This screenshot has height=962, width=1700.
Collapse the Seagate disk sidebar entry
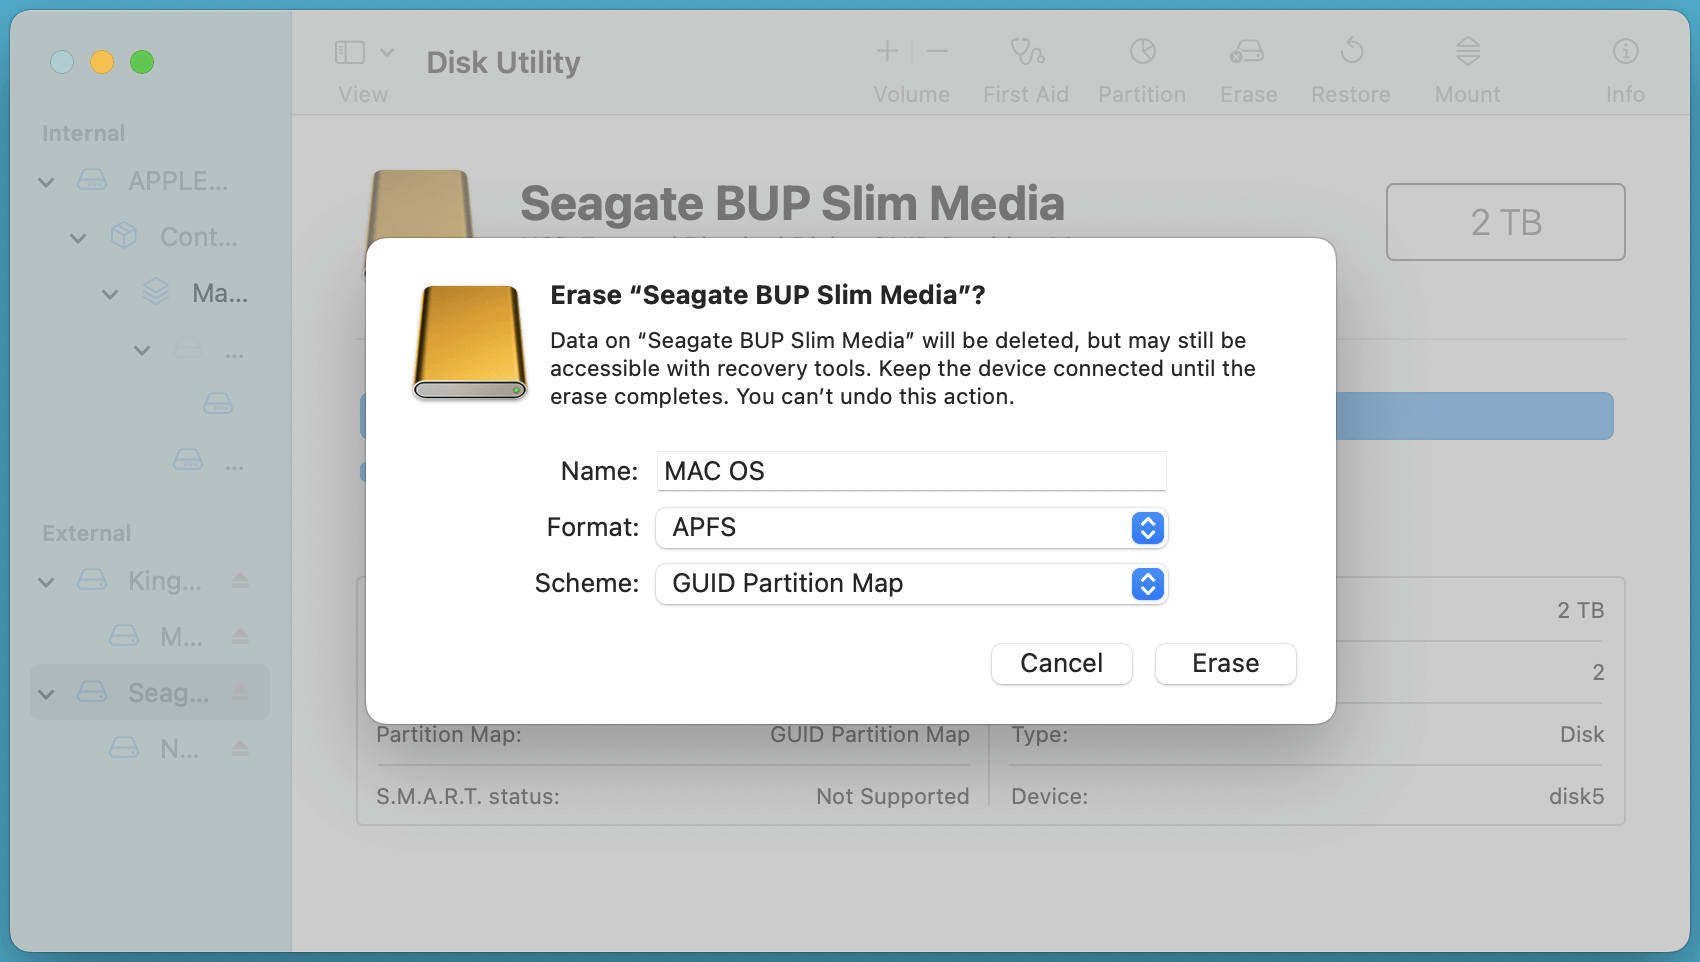pyautogui.click(x=46, y=694)
